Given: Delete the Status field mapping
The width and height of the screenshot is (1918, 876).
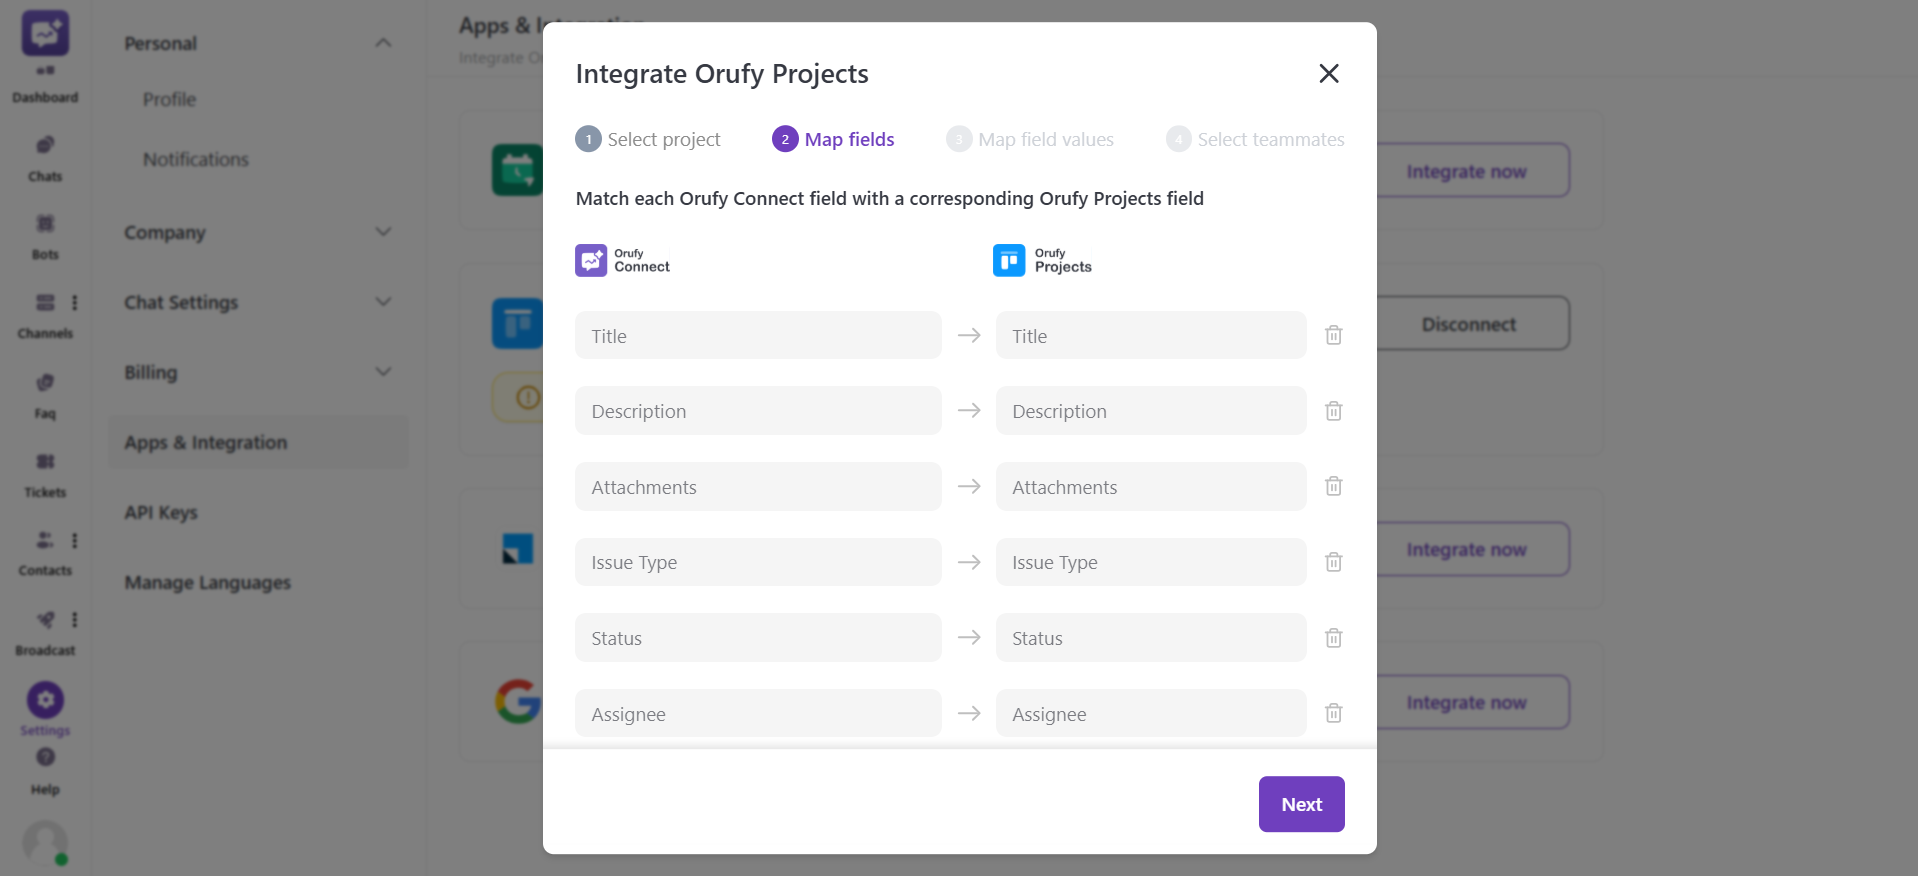Looking at the screenshot, I should [x=1333, y=638].
